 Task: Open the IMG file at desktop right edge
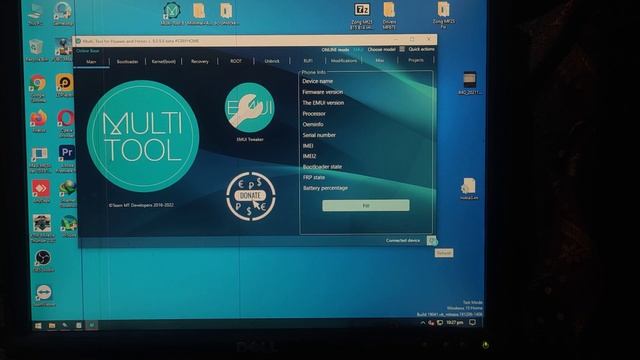coord(469,83)
